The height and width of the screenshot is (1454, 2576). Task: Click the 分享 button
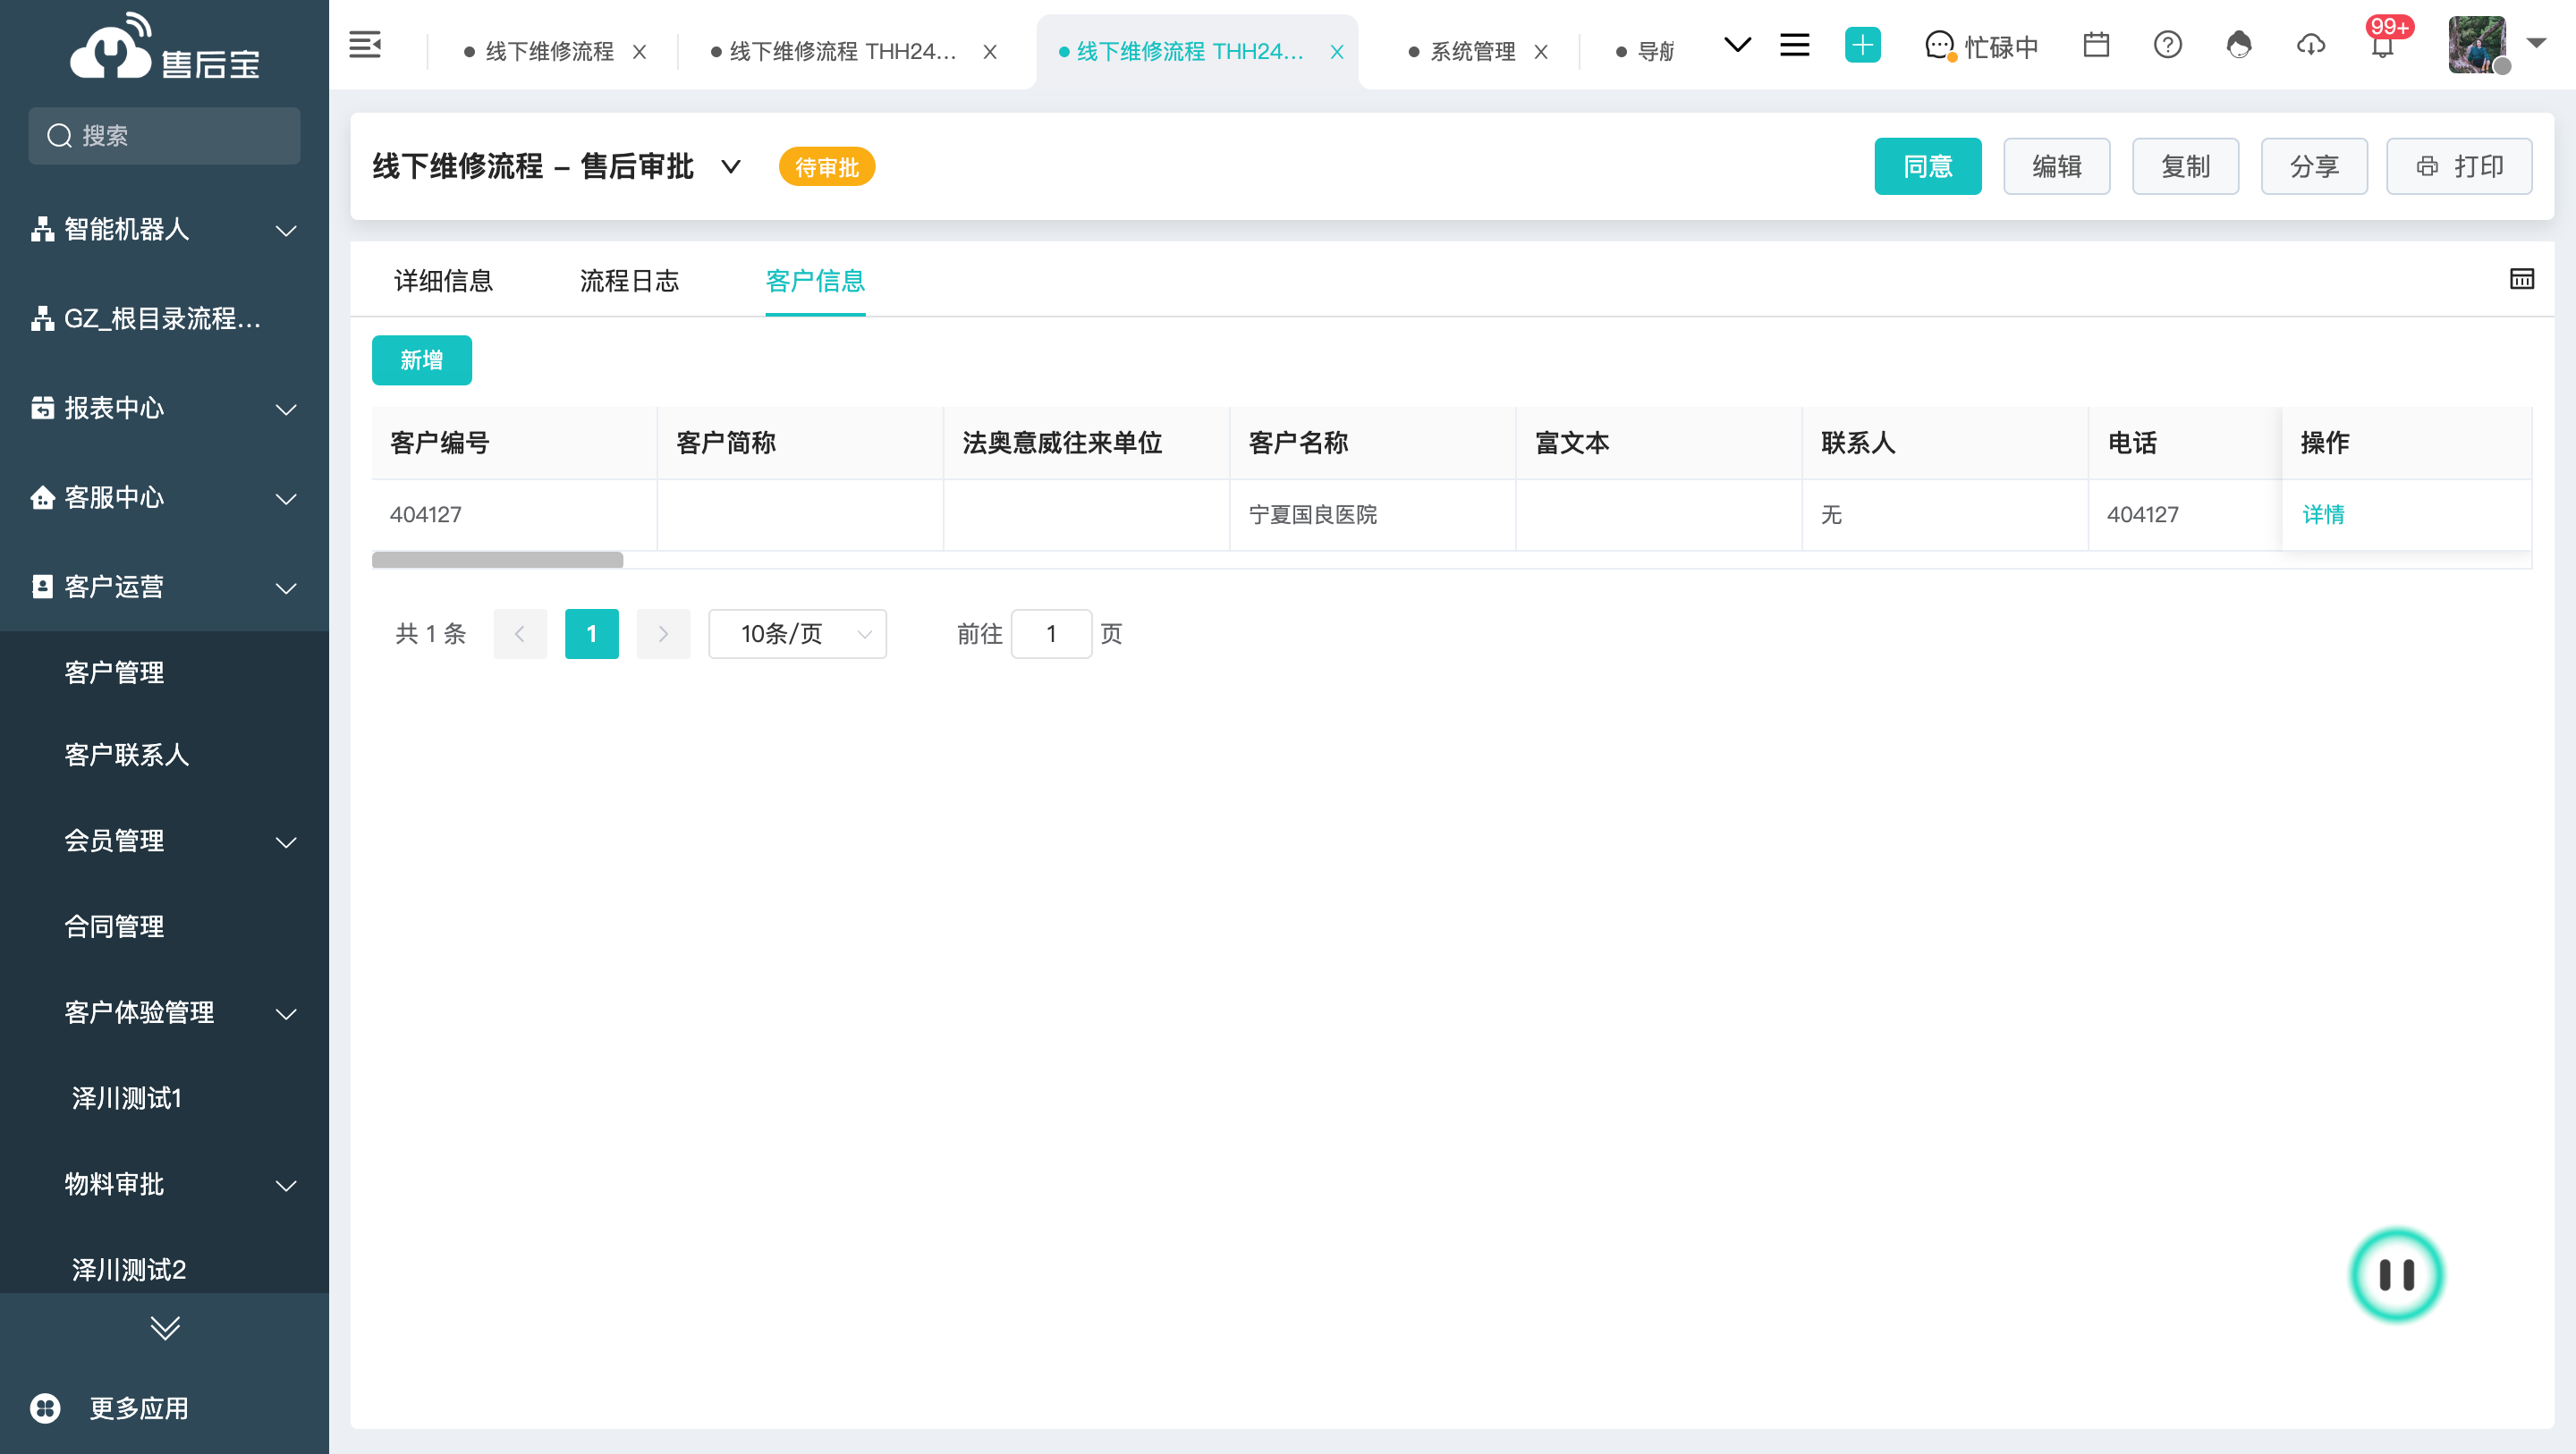[x=2314, y=166]
